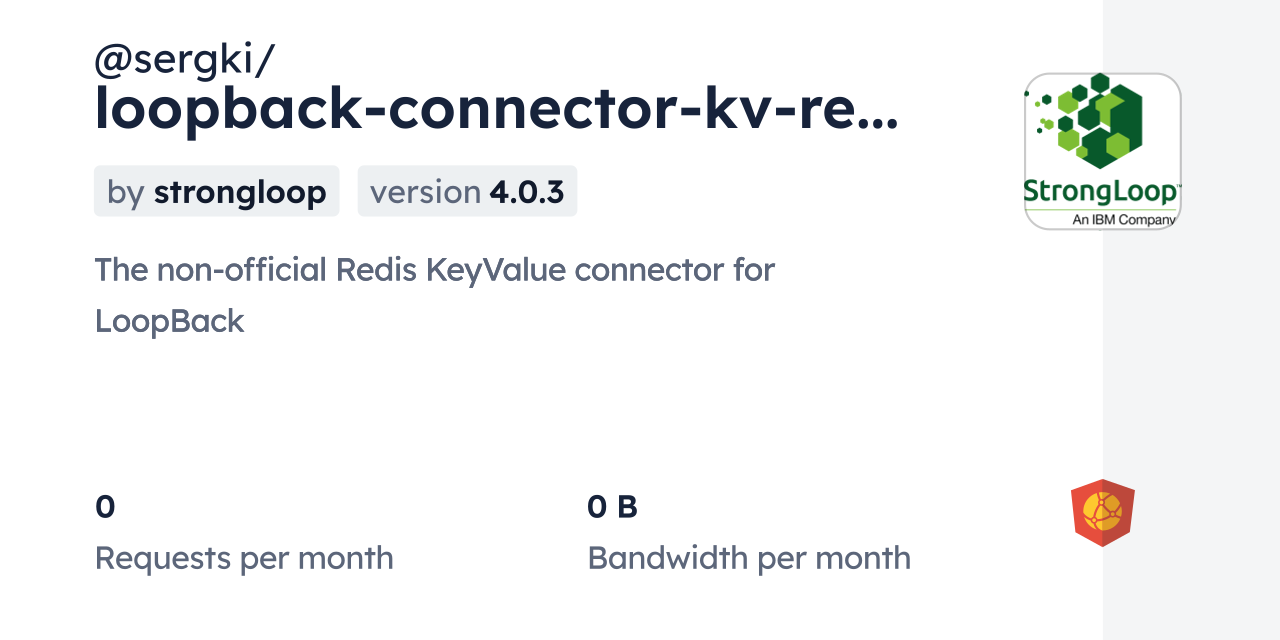
Task: Click the "0 B" bandwidth value
Action: (612, 507)
